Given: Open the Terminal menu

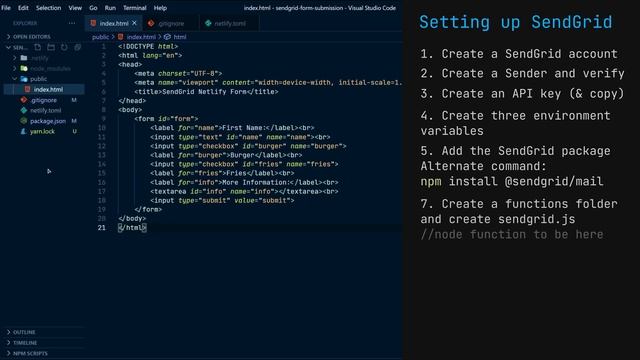Looking at the screenshot, I should 135,8.
